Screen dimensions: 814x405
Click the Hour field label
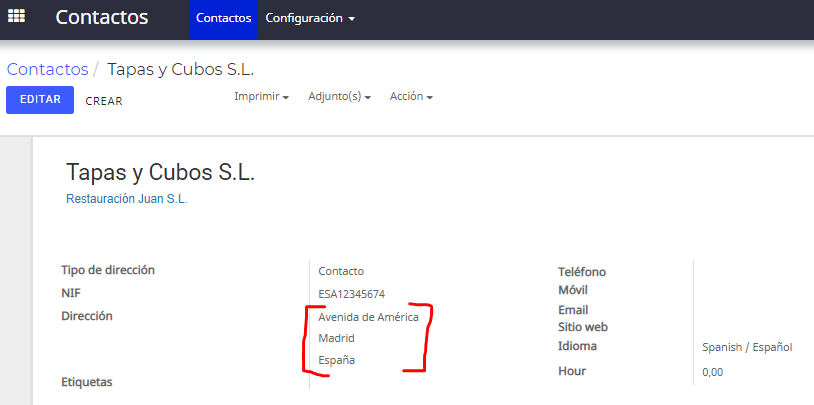[x=572, y=371]
